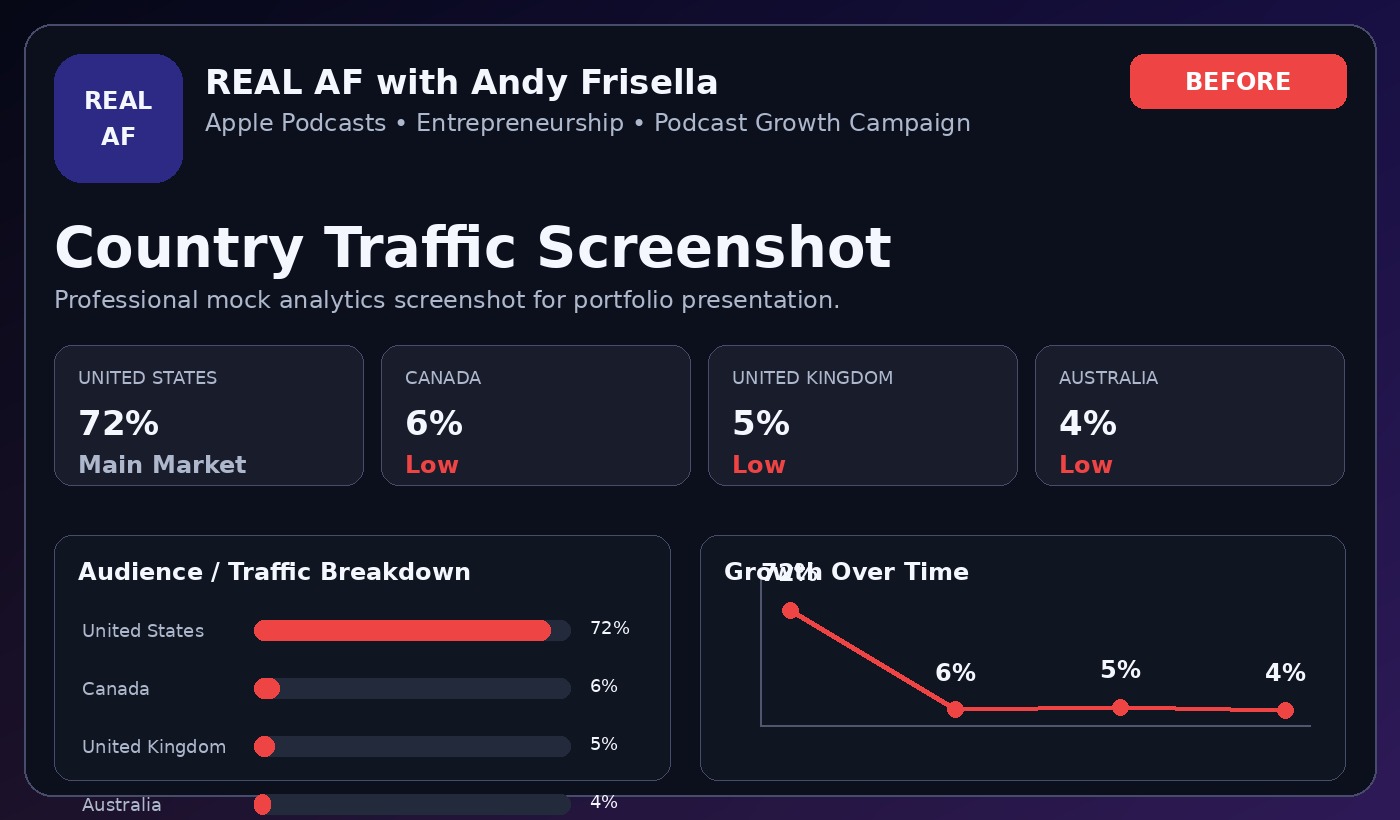The height and width of the screenshot is (820, 1400).
Task: Click the Australia traffic bar
Action: click(x=412, y=804)
